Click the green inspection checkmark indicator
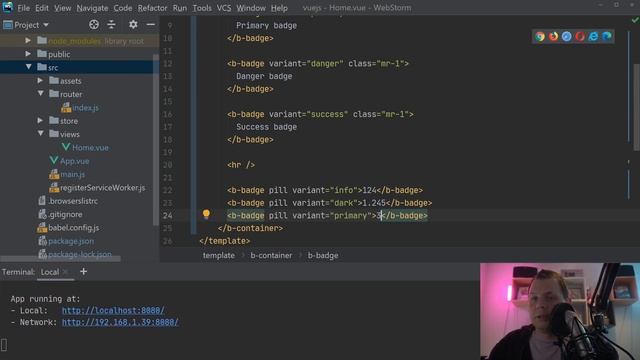Image resolution: width=640 pixels, height=360 pixels. (635, 20)
